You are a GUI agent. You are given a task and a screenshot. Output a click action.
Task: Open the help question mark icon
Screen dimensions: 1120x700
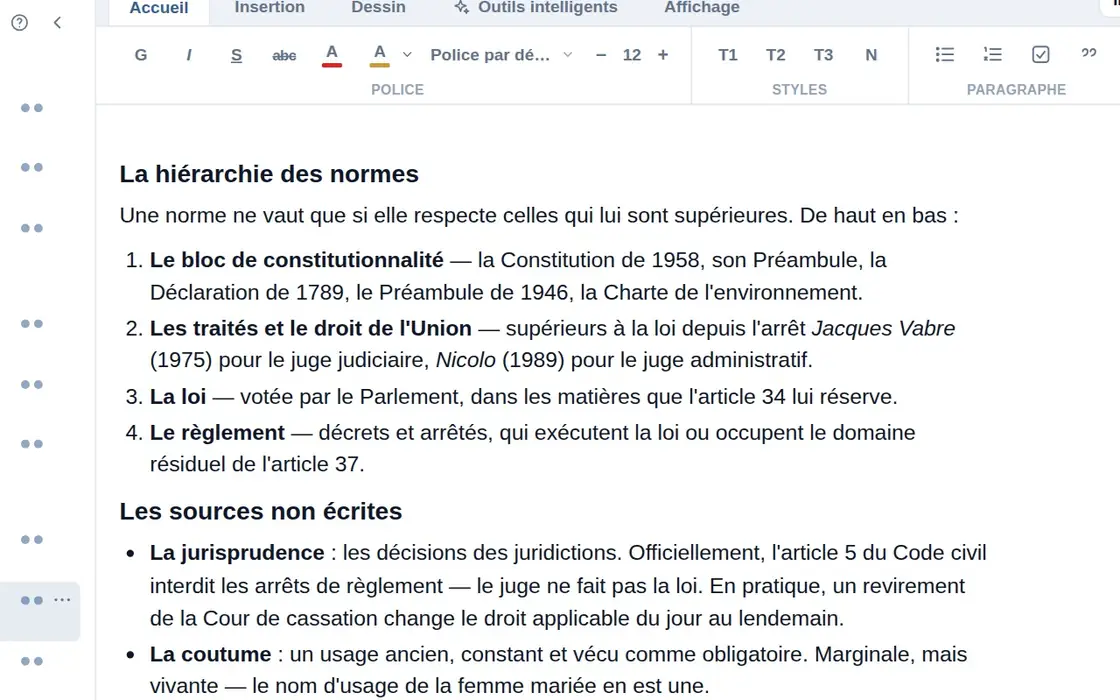tap(20, 23)
